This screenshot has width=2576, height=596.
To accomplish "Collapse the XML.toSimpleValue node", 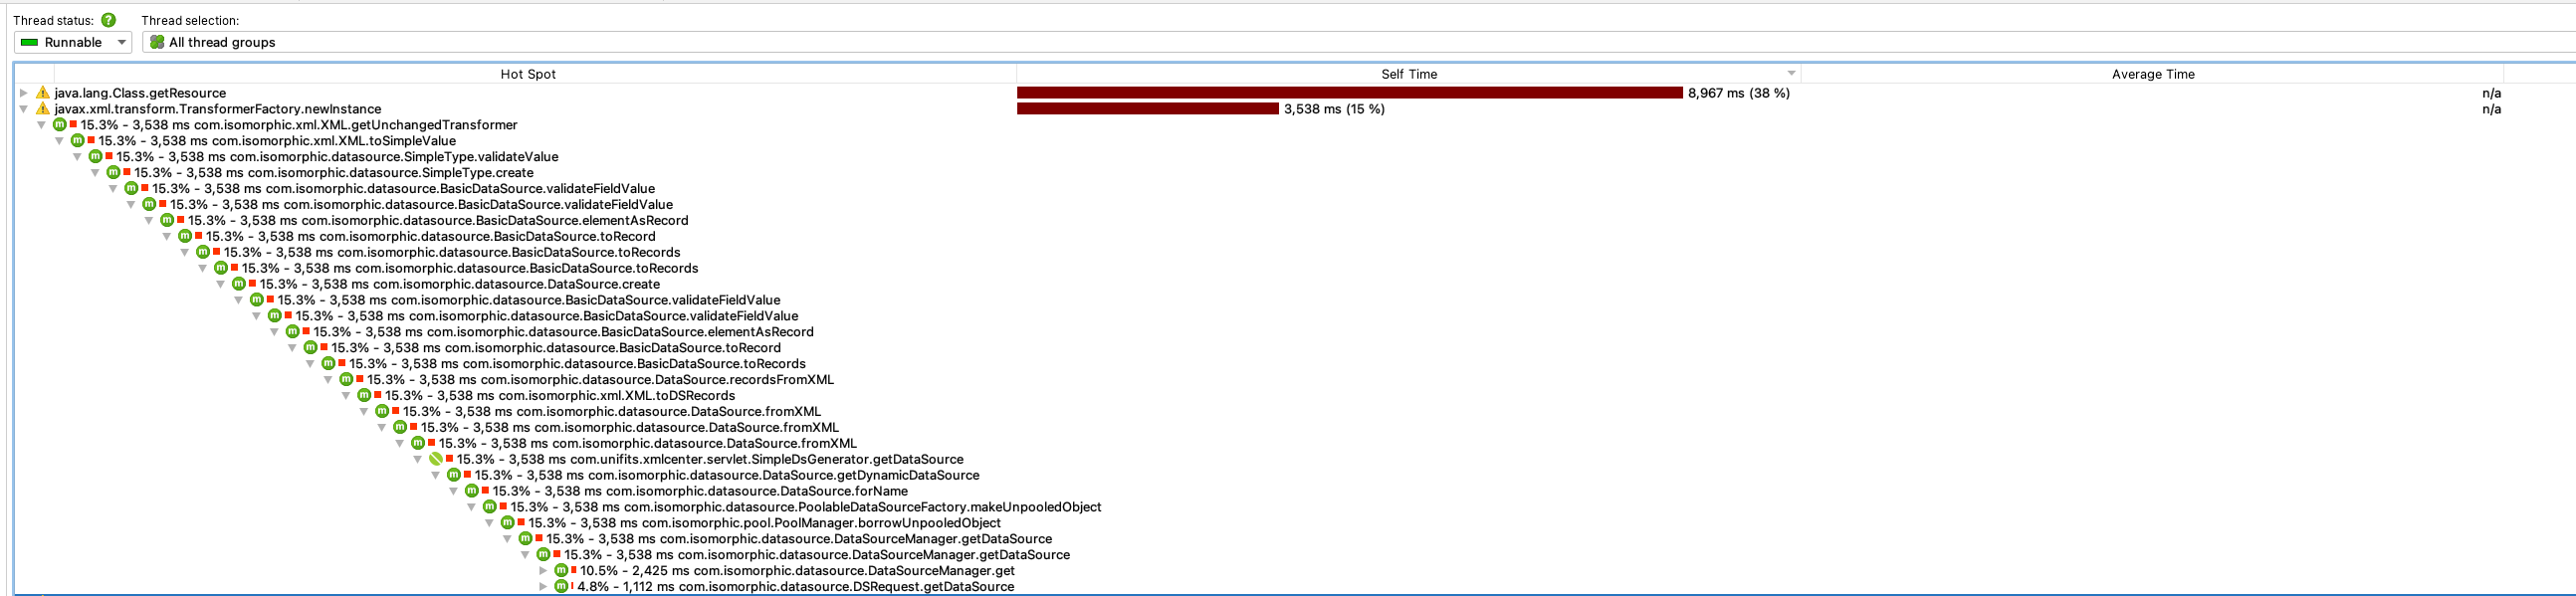I will click(x=60, y=141).
